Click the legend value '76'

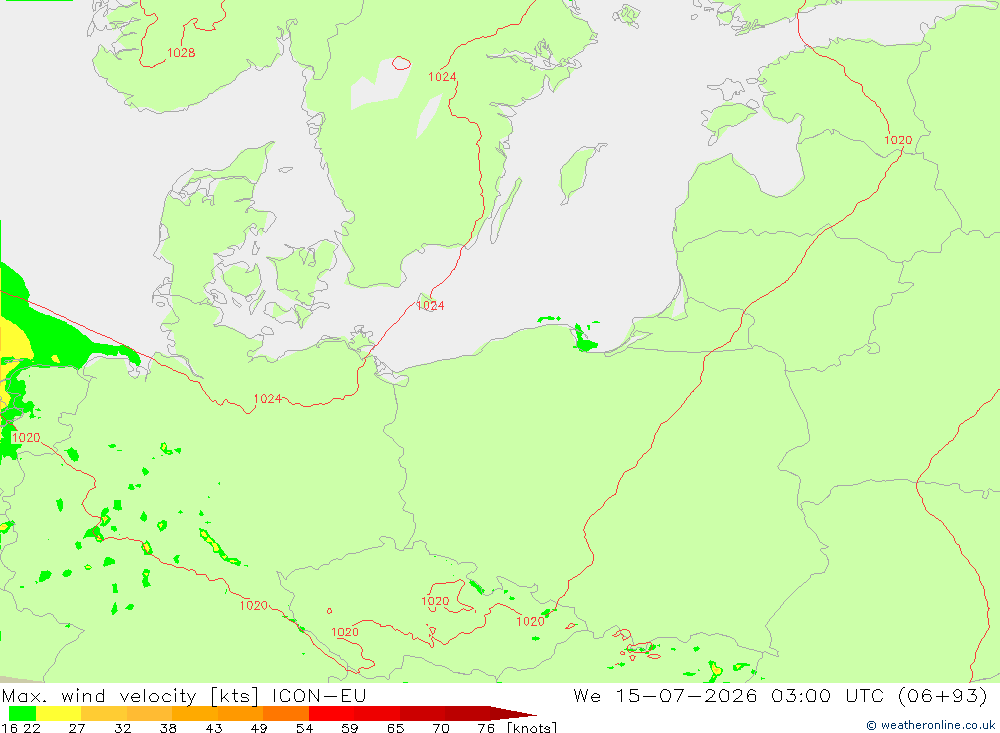click(486, 728)
